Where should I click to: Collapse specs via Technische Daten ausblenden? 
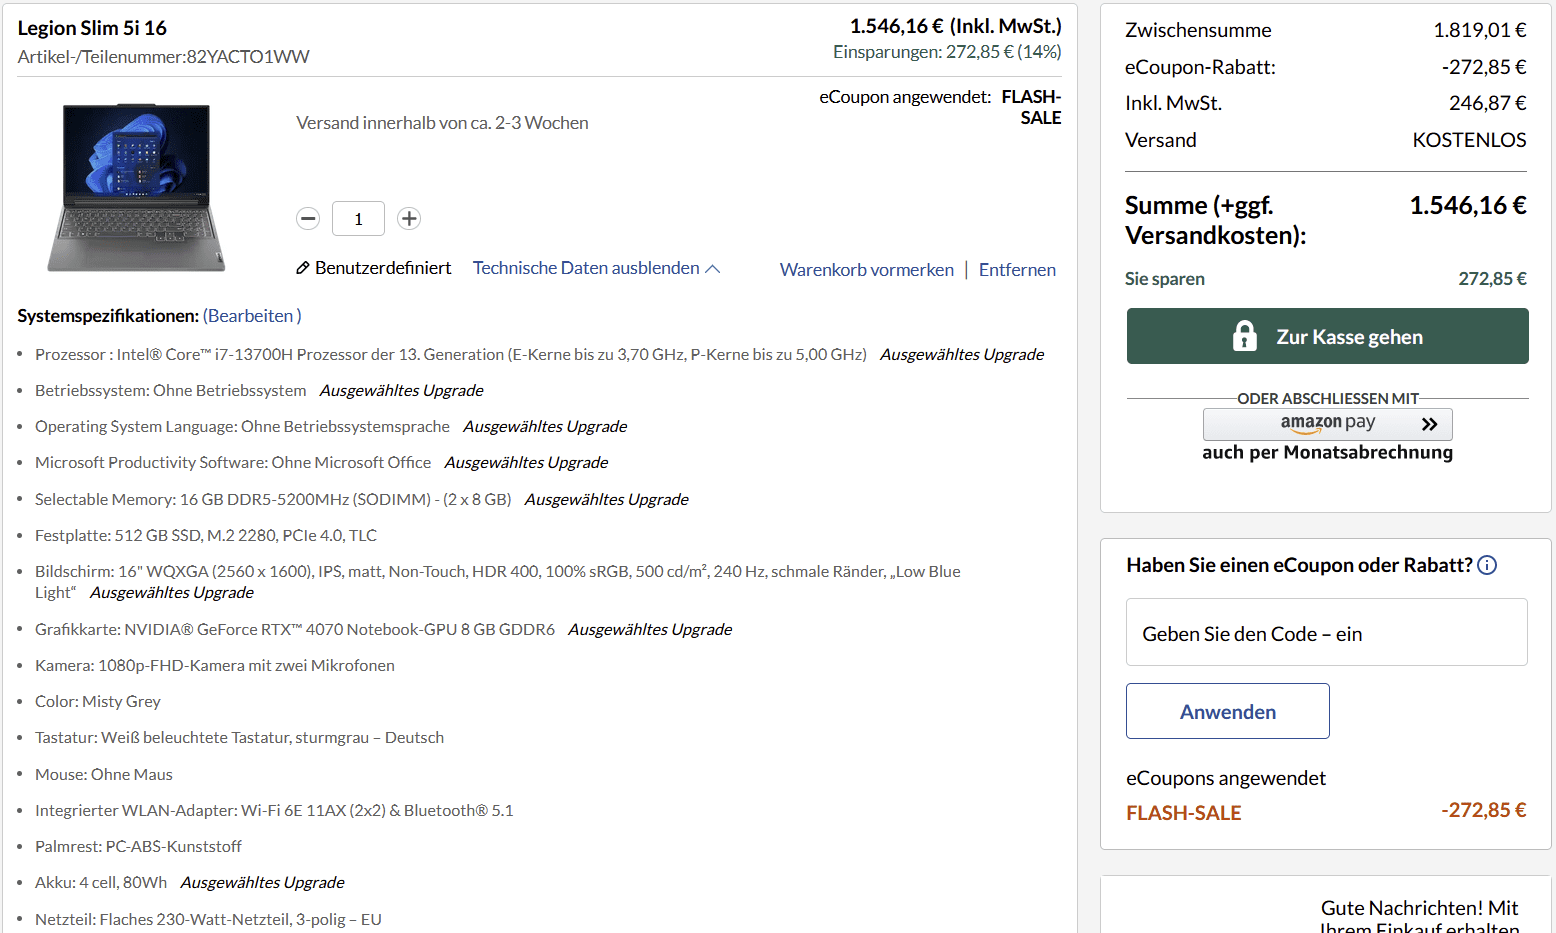[x=596, y=268]
